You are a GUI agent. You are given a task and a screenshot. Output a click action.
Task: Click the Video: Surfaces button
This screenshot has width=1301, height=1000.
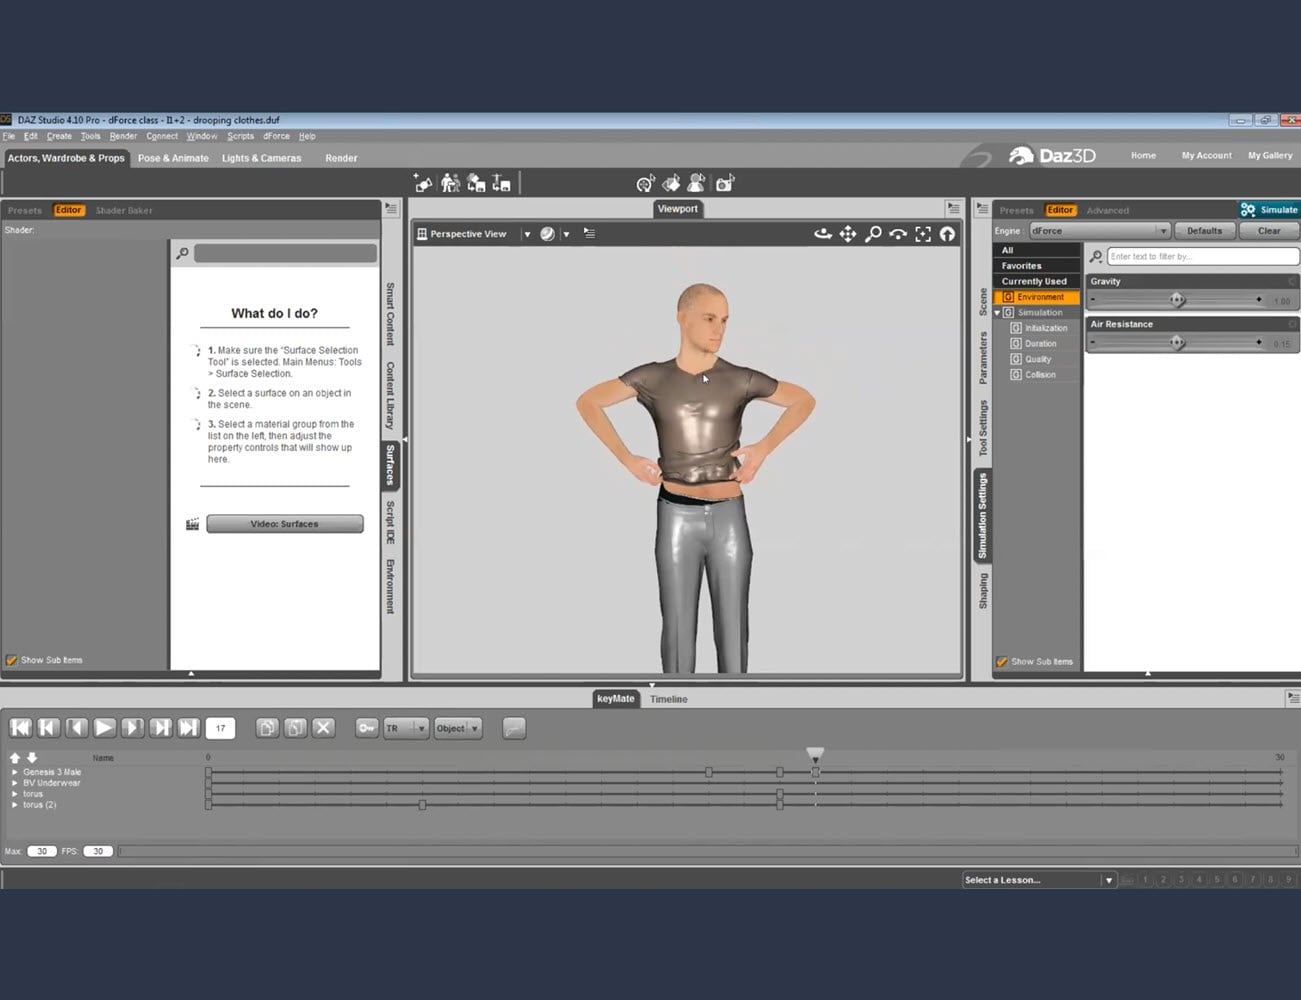[x=284, y=523]
